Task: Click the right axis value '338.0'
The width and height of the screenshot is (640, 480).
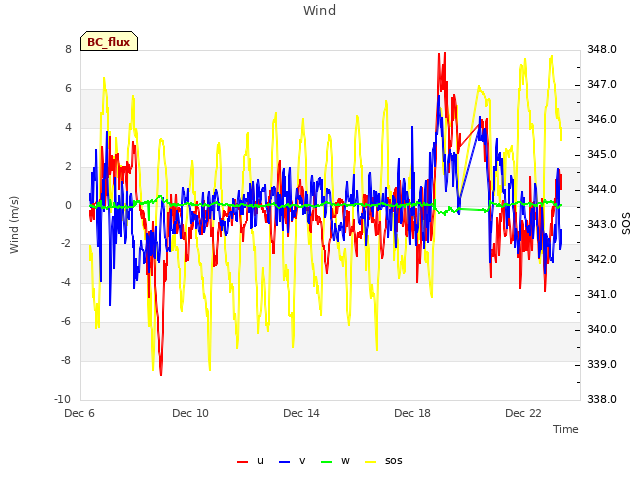Action: point(602,400)
